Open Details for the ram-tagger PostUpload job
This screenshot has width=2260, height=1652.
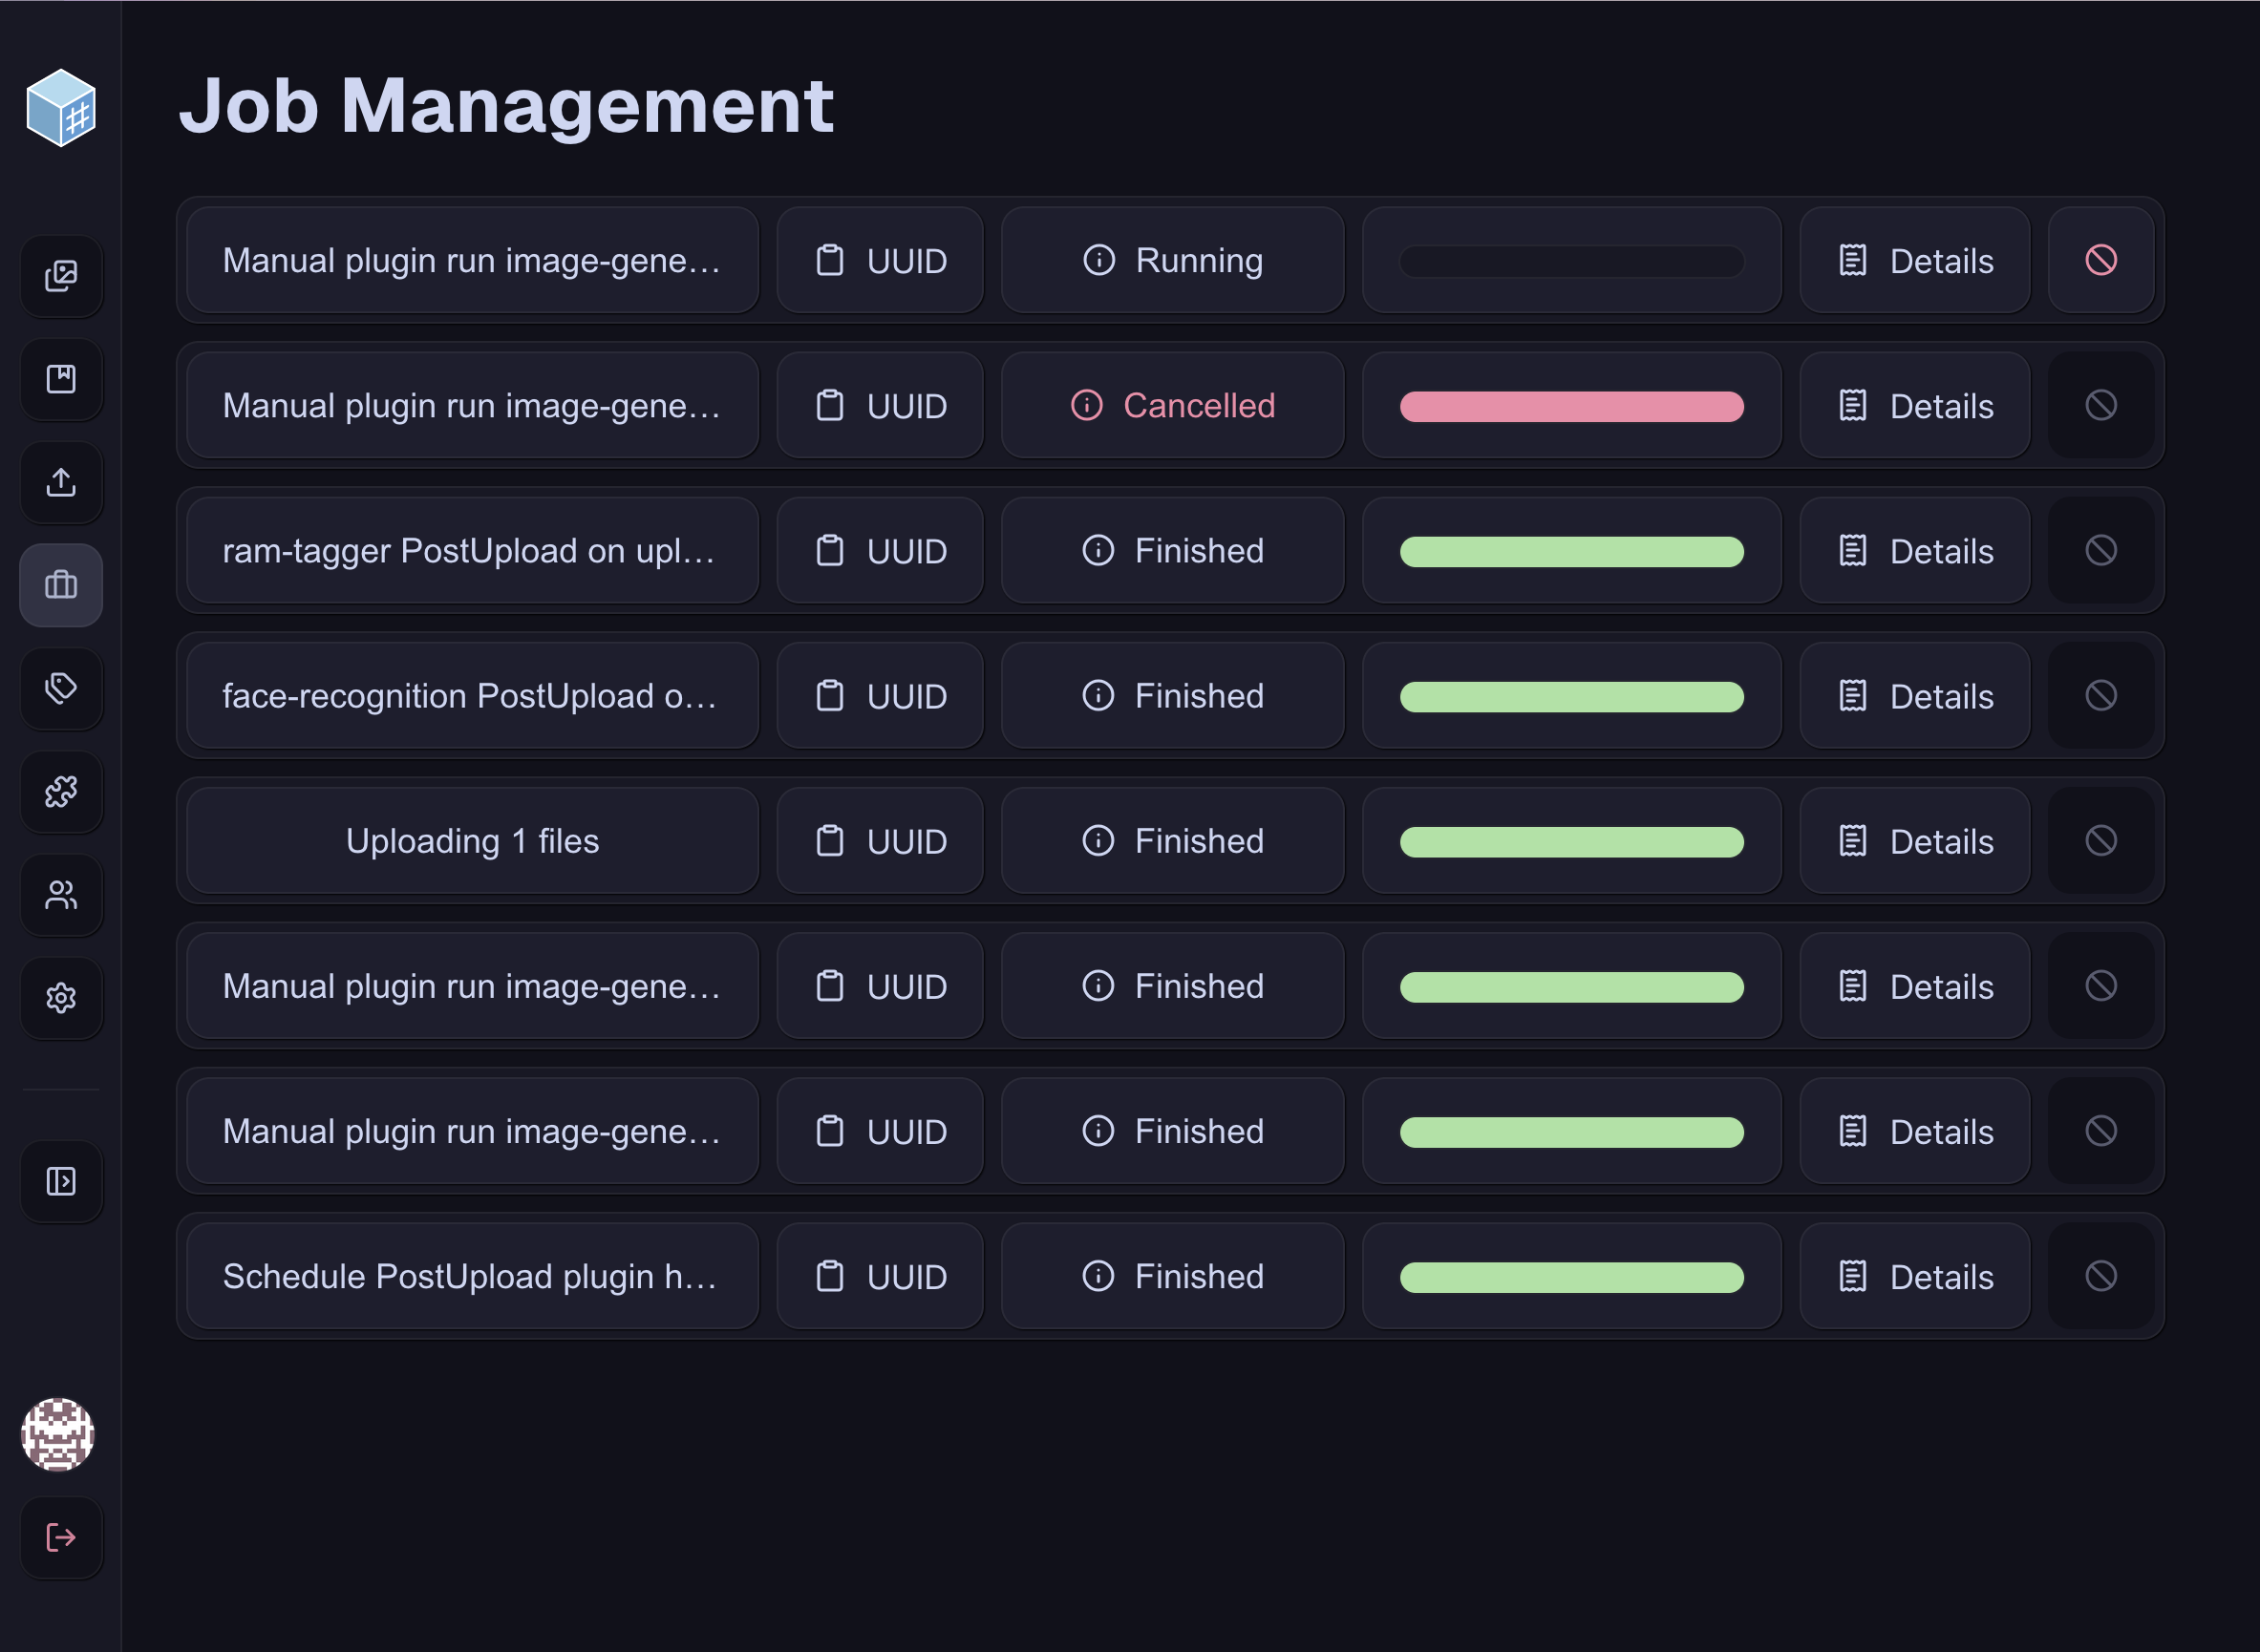click(x=1915, y=551)
